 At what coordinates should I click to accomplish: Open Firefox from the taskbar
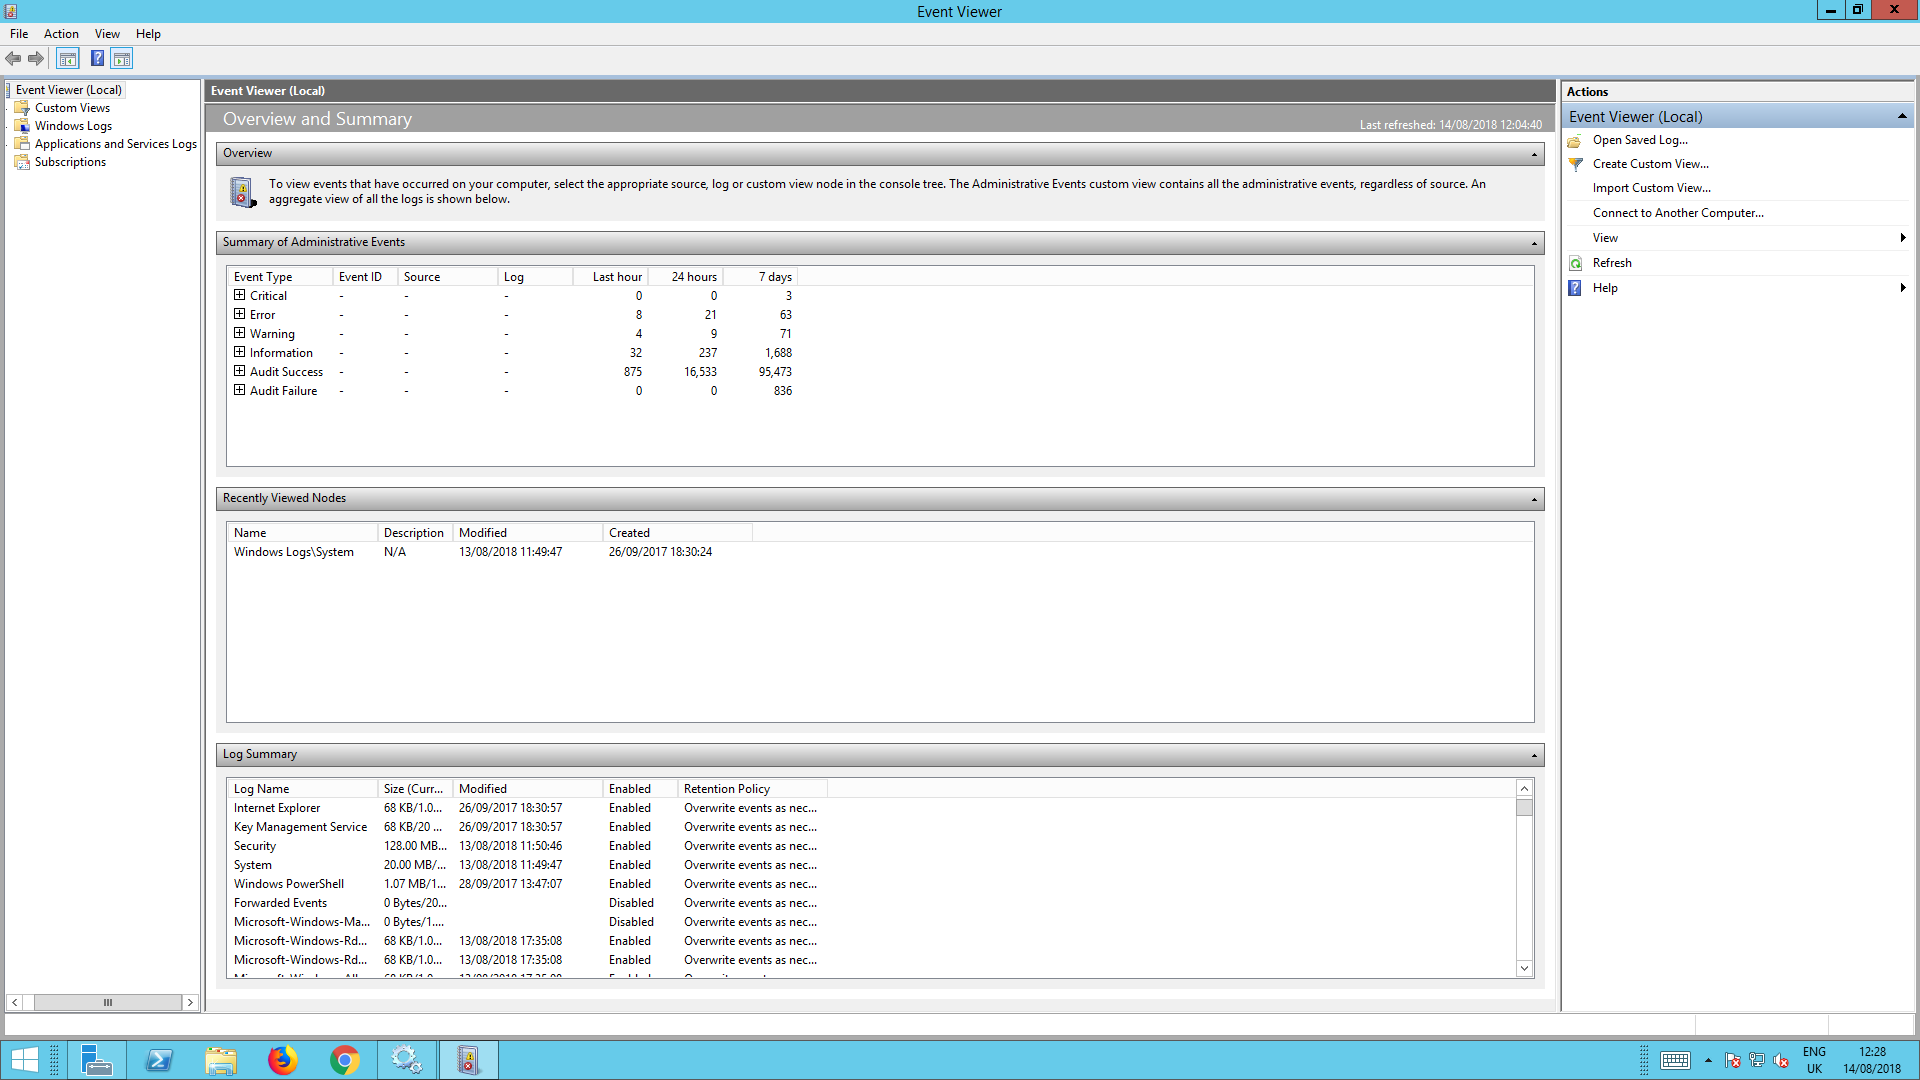tap(283, 1060)
